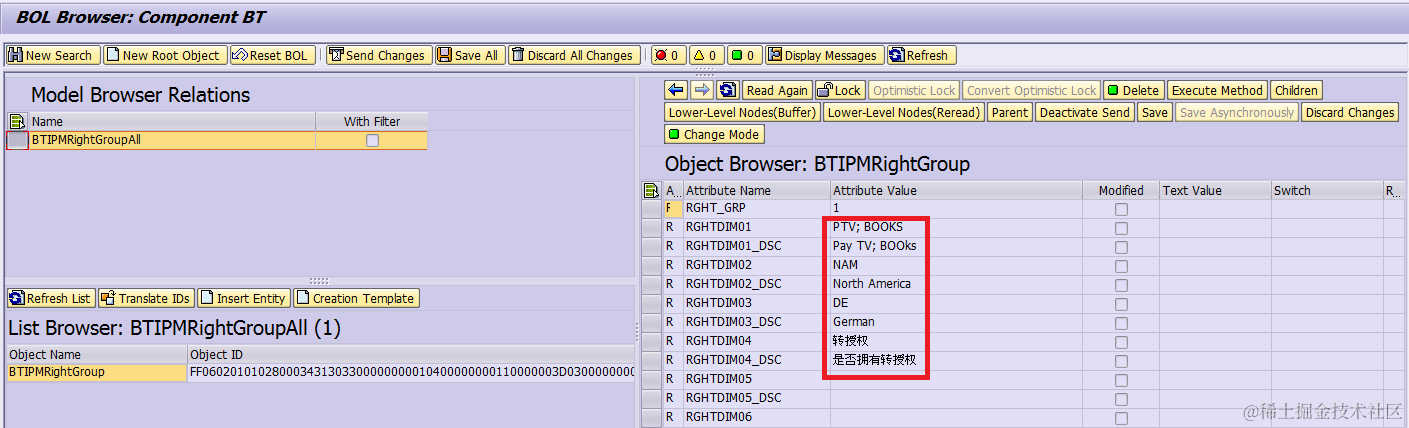Click the refresh icon beside Read Again
Viewport: 1409px width, 428px height.
[x=728, y=90]
